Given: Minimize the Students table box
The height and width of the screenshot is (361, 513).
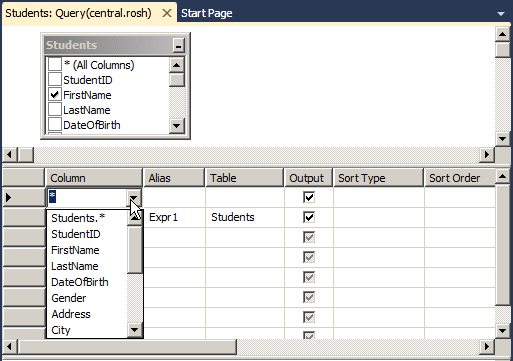Looking at the screenshot, I should [178, 46].
